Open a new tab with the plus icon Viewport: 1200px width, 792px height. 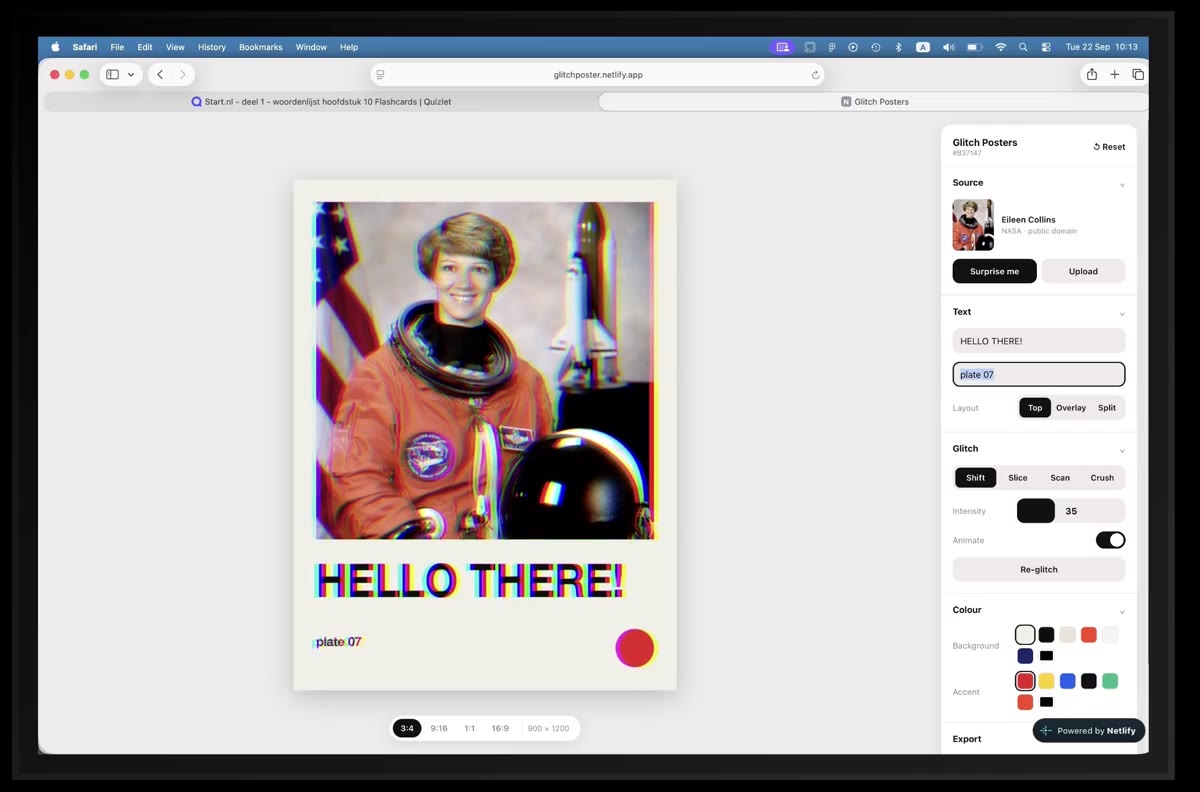pyautogui.click(x=1115, y=74)
